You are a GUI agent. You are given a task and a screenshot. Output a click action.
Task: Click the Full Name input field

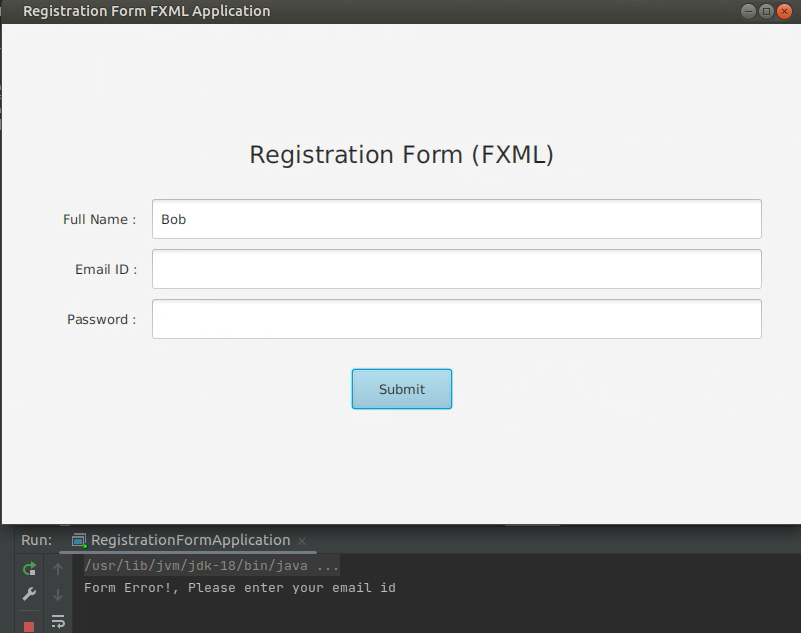point(455,218)
